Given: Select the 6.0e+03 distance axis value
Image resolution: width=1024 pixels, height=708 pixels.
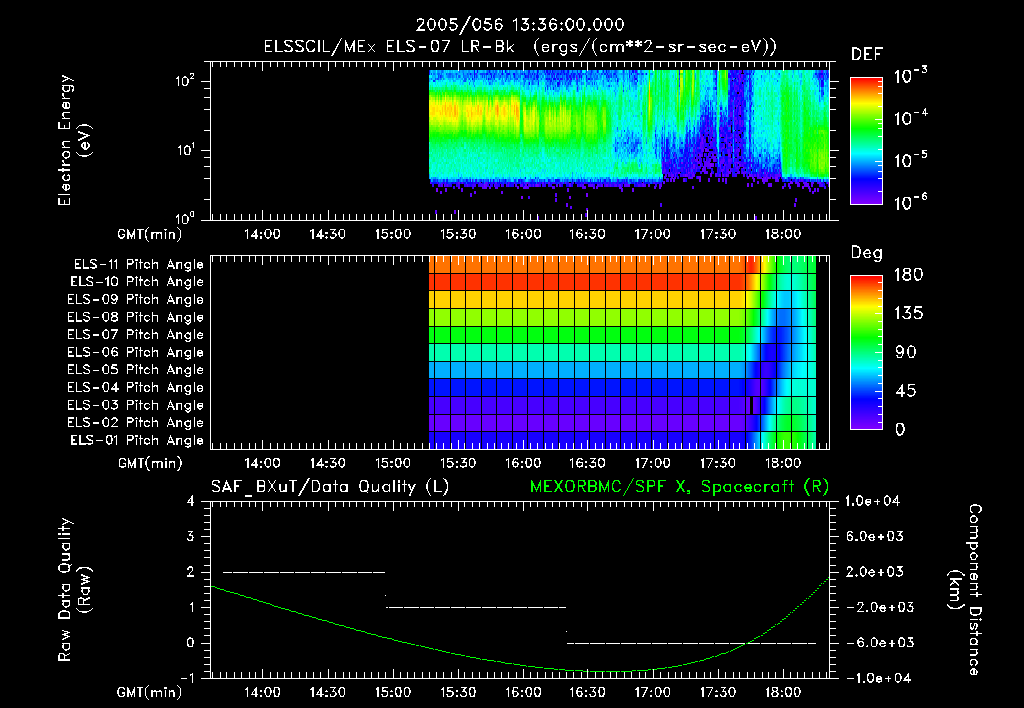Looking at the screenshot, I should [x=874, y=537].
